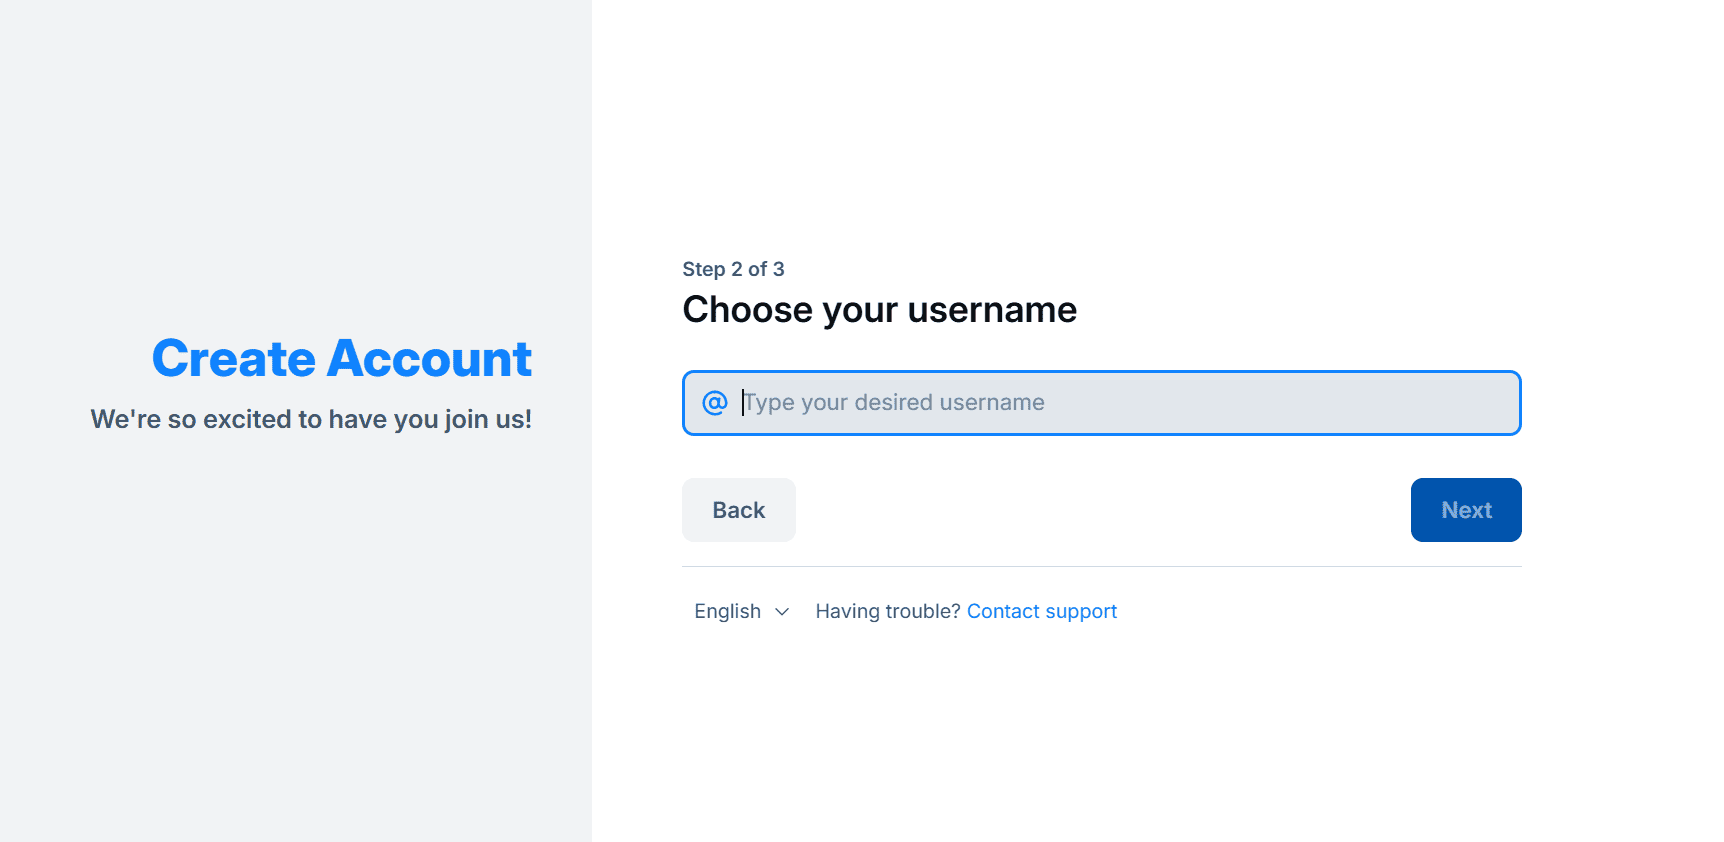
Task: Focus the desired username input field
Action: click(x=1101, y=403)
